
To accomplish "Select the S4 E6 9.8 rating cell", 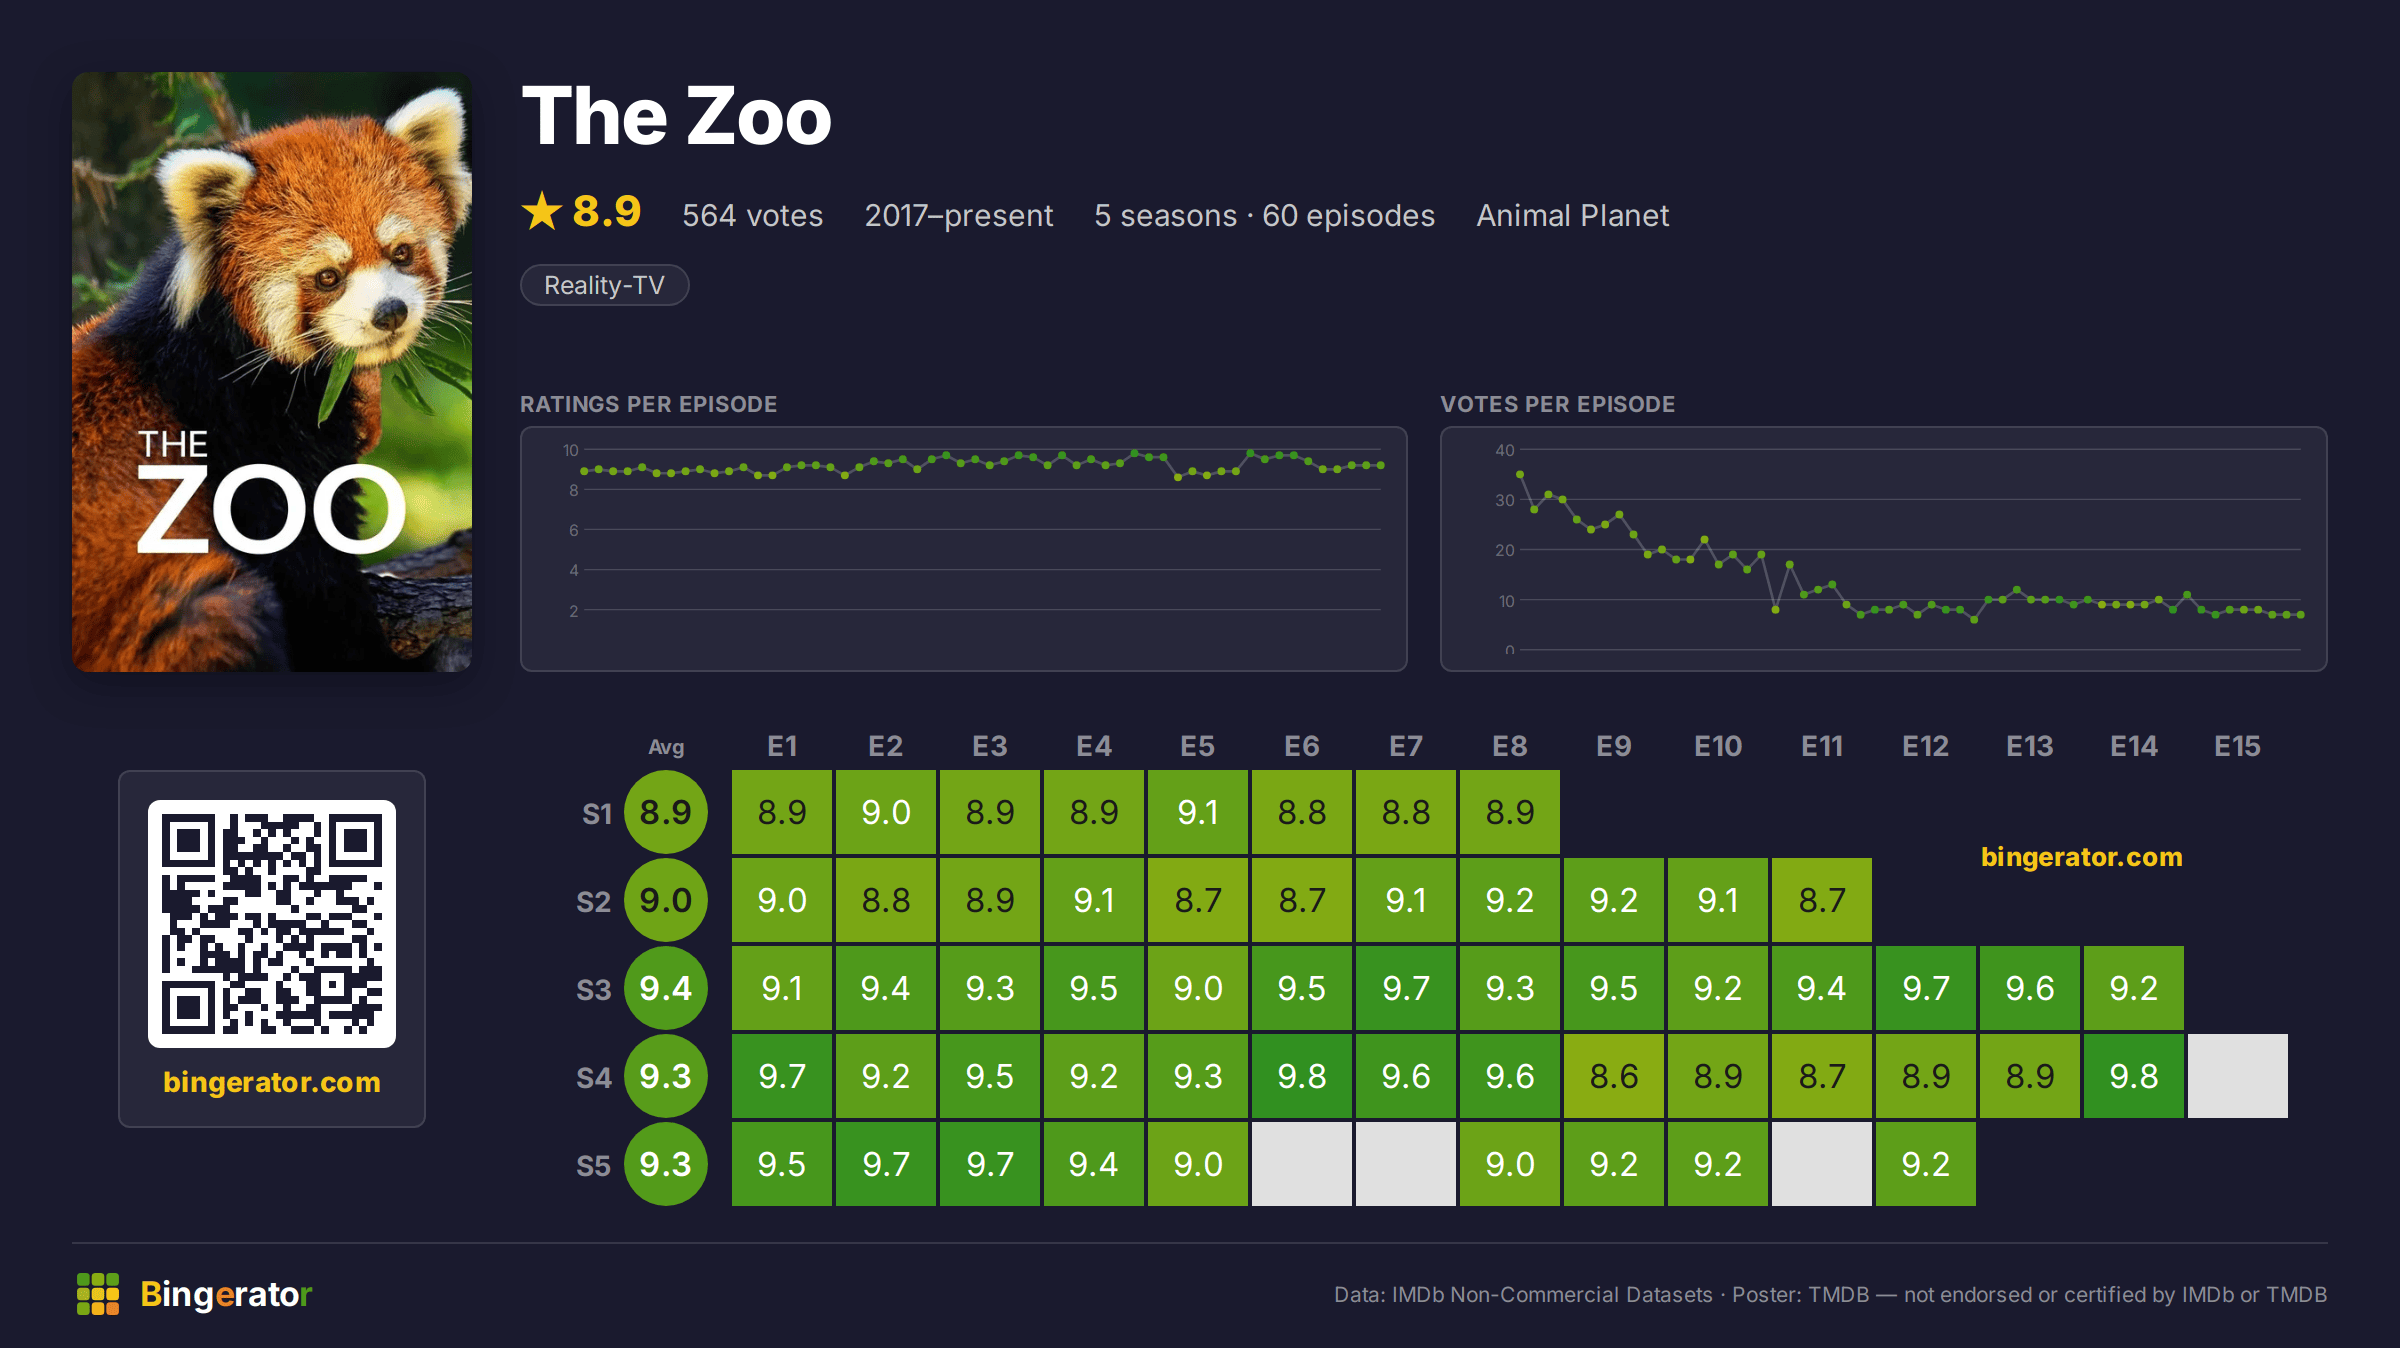I will tap(1302, 1076).
